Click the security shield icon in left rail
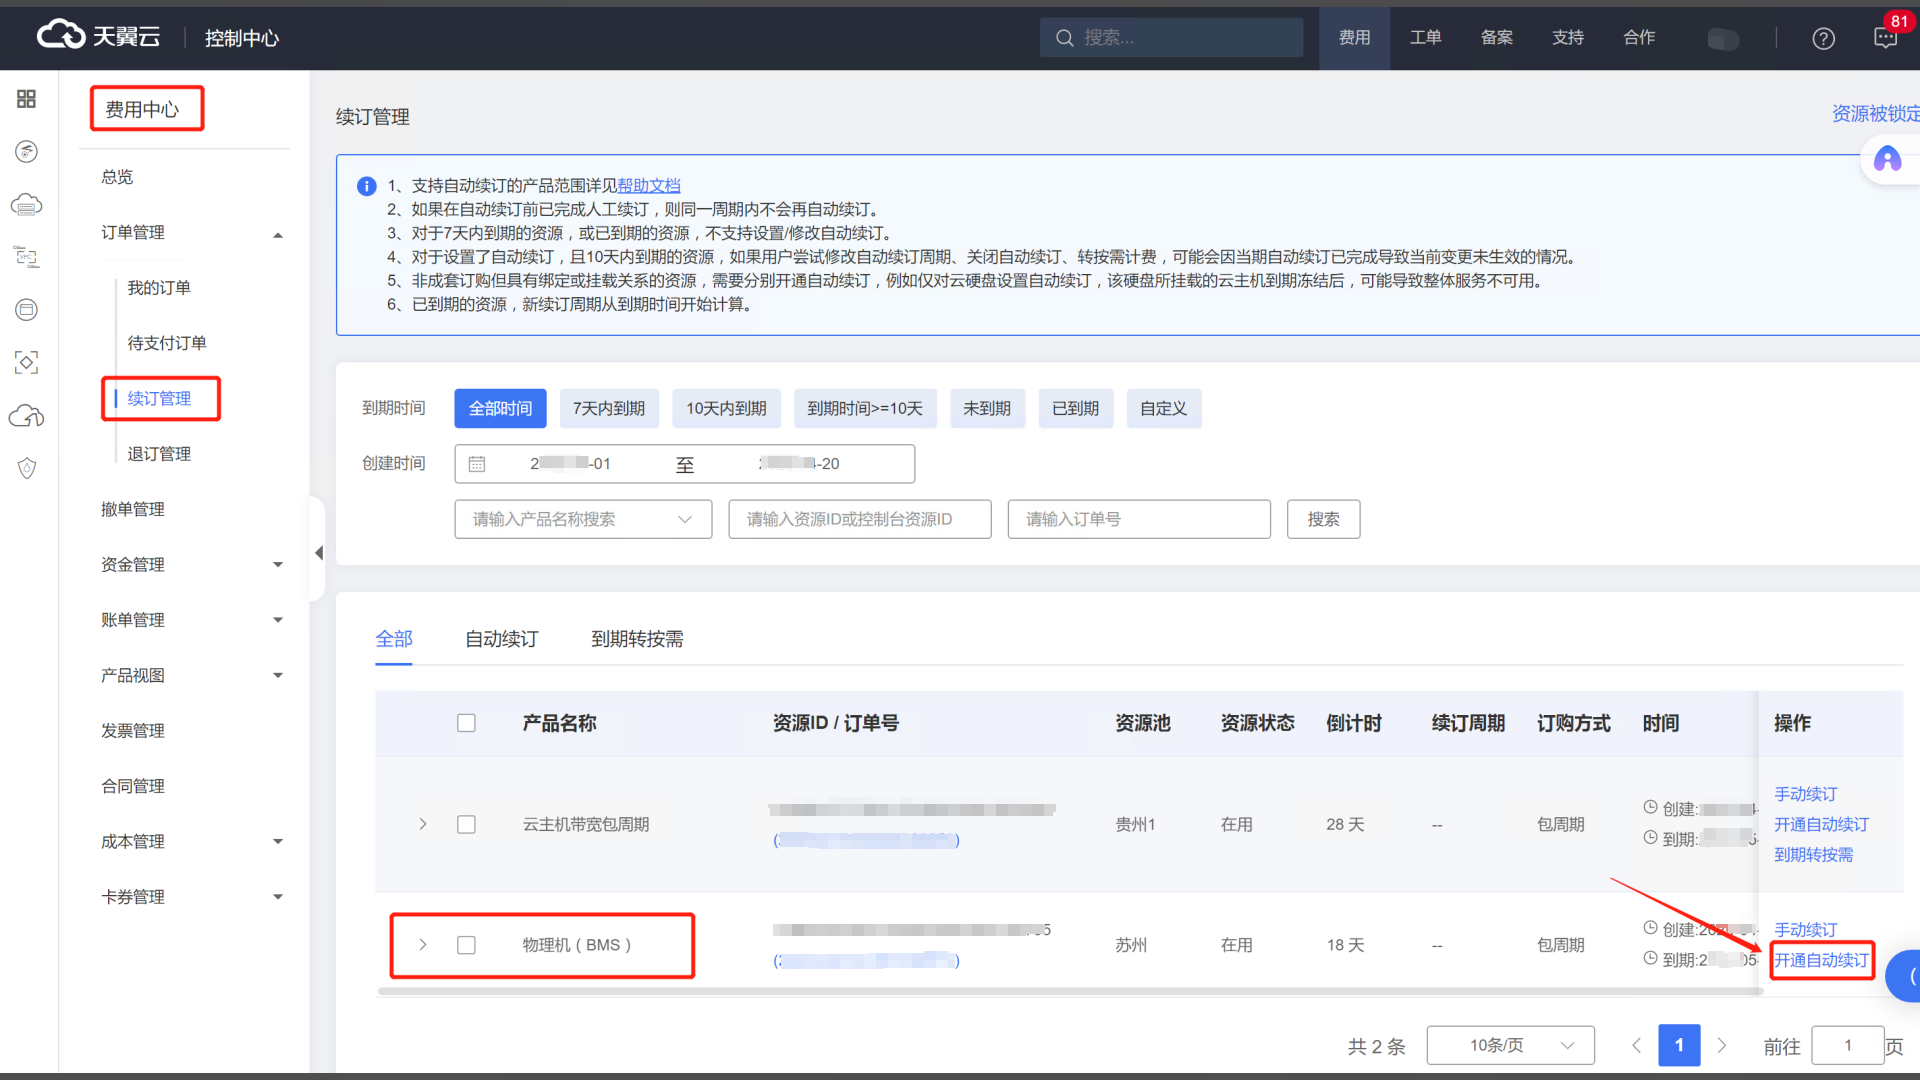The width and height of the screenshot is (1920, 1080). coord(27,468)
